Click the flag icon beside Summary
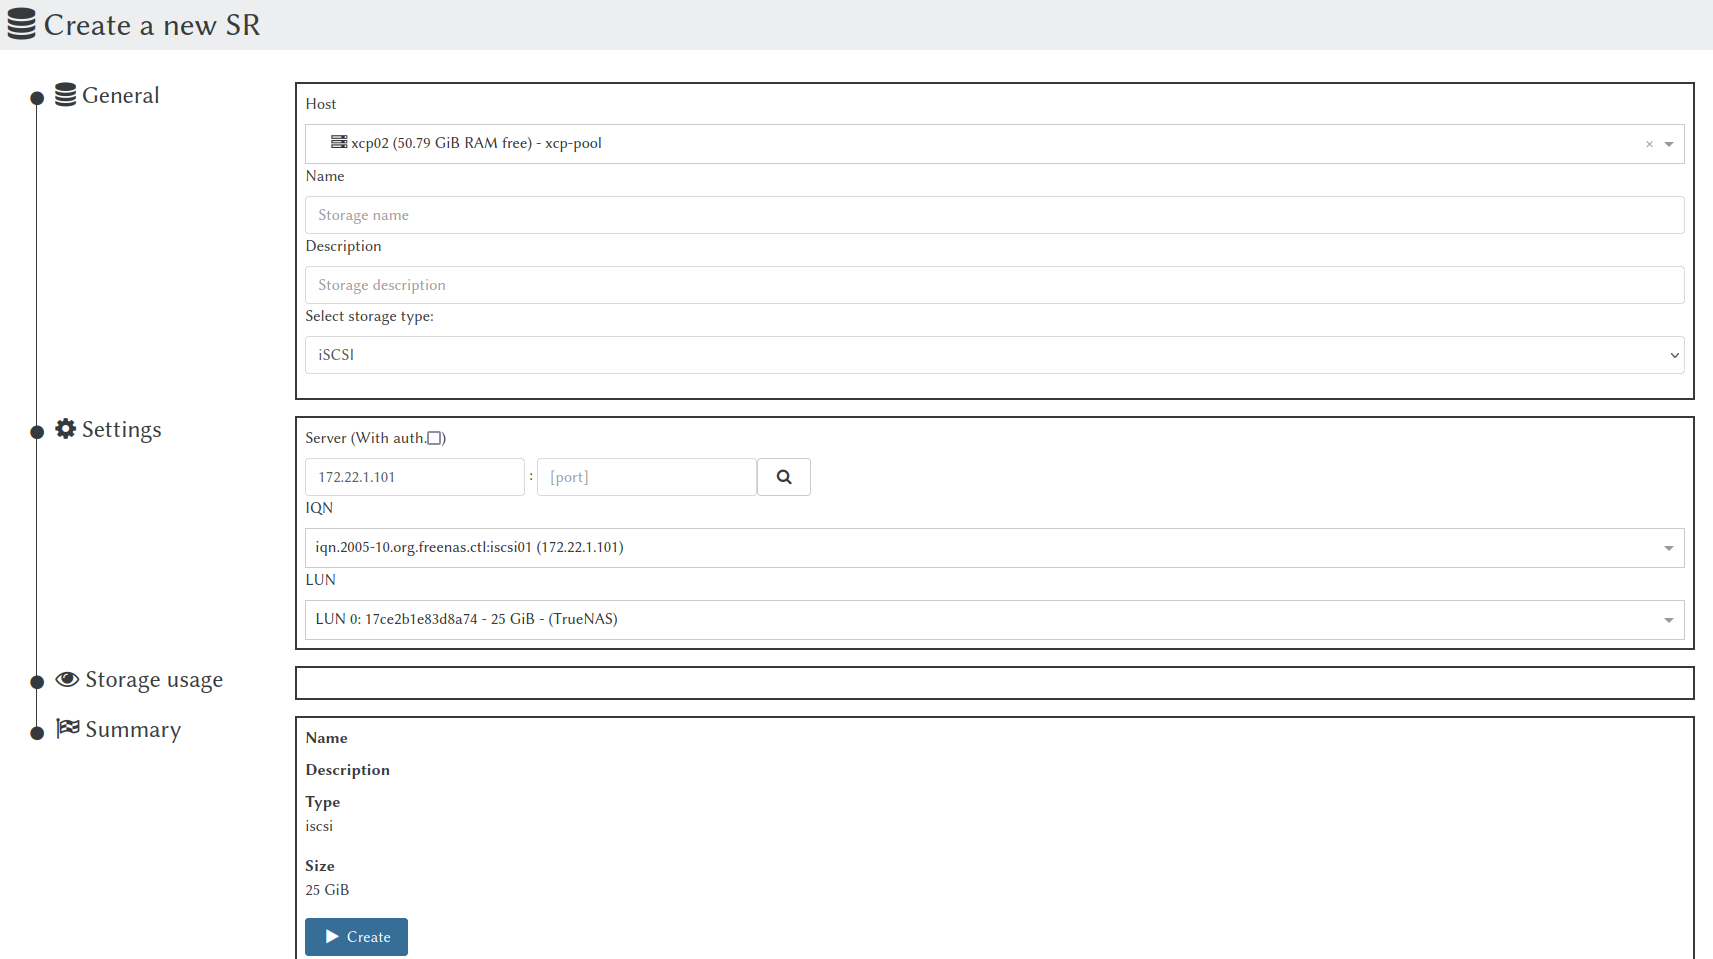This screenshot has width=1713, height=959. (x=67, y=728)
